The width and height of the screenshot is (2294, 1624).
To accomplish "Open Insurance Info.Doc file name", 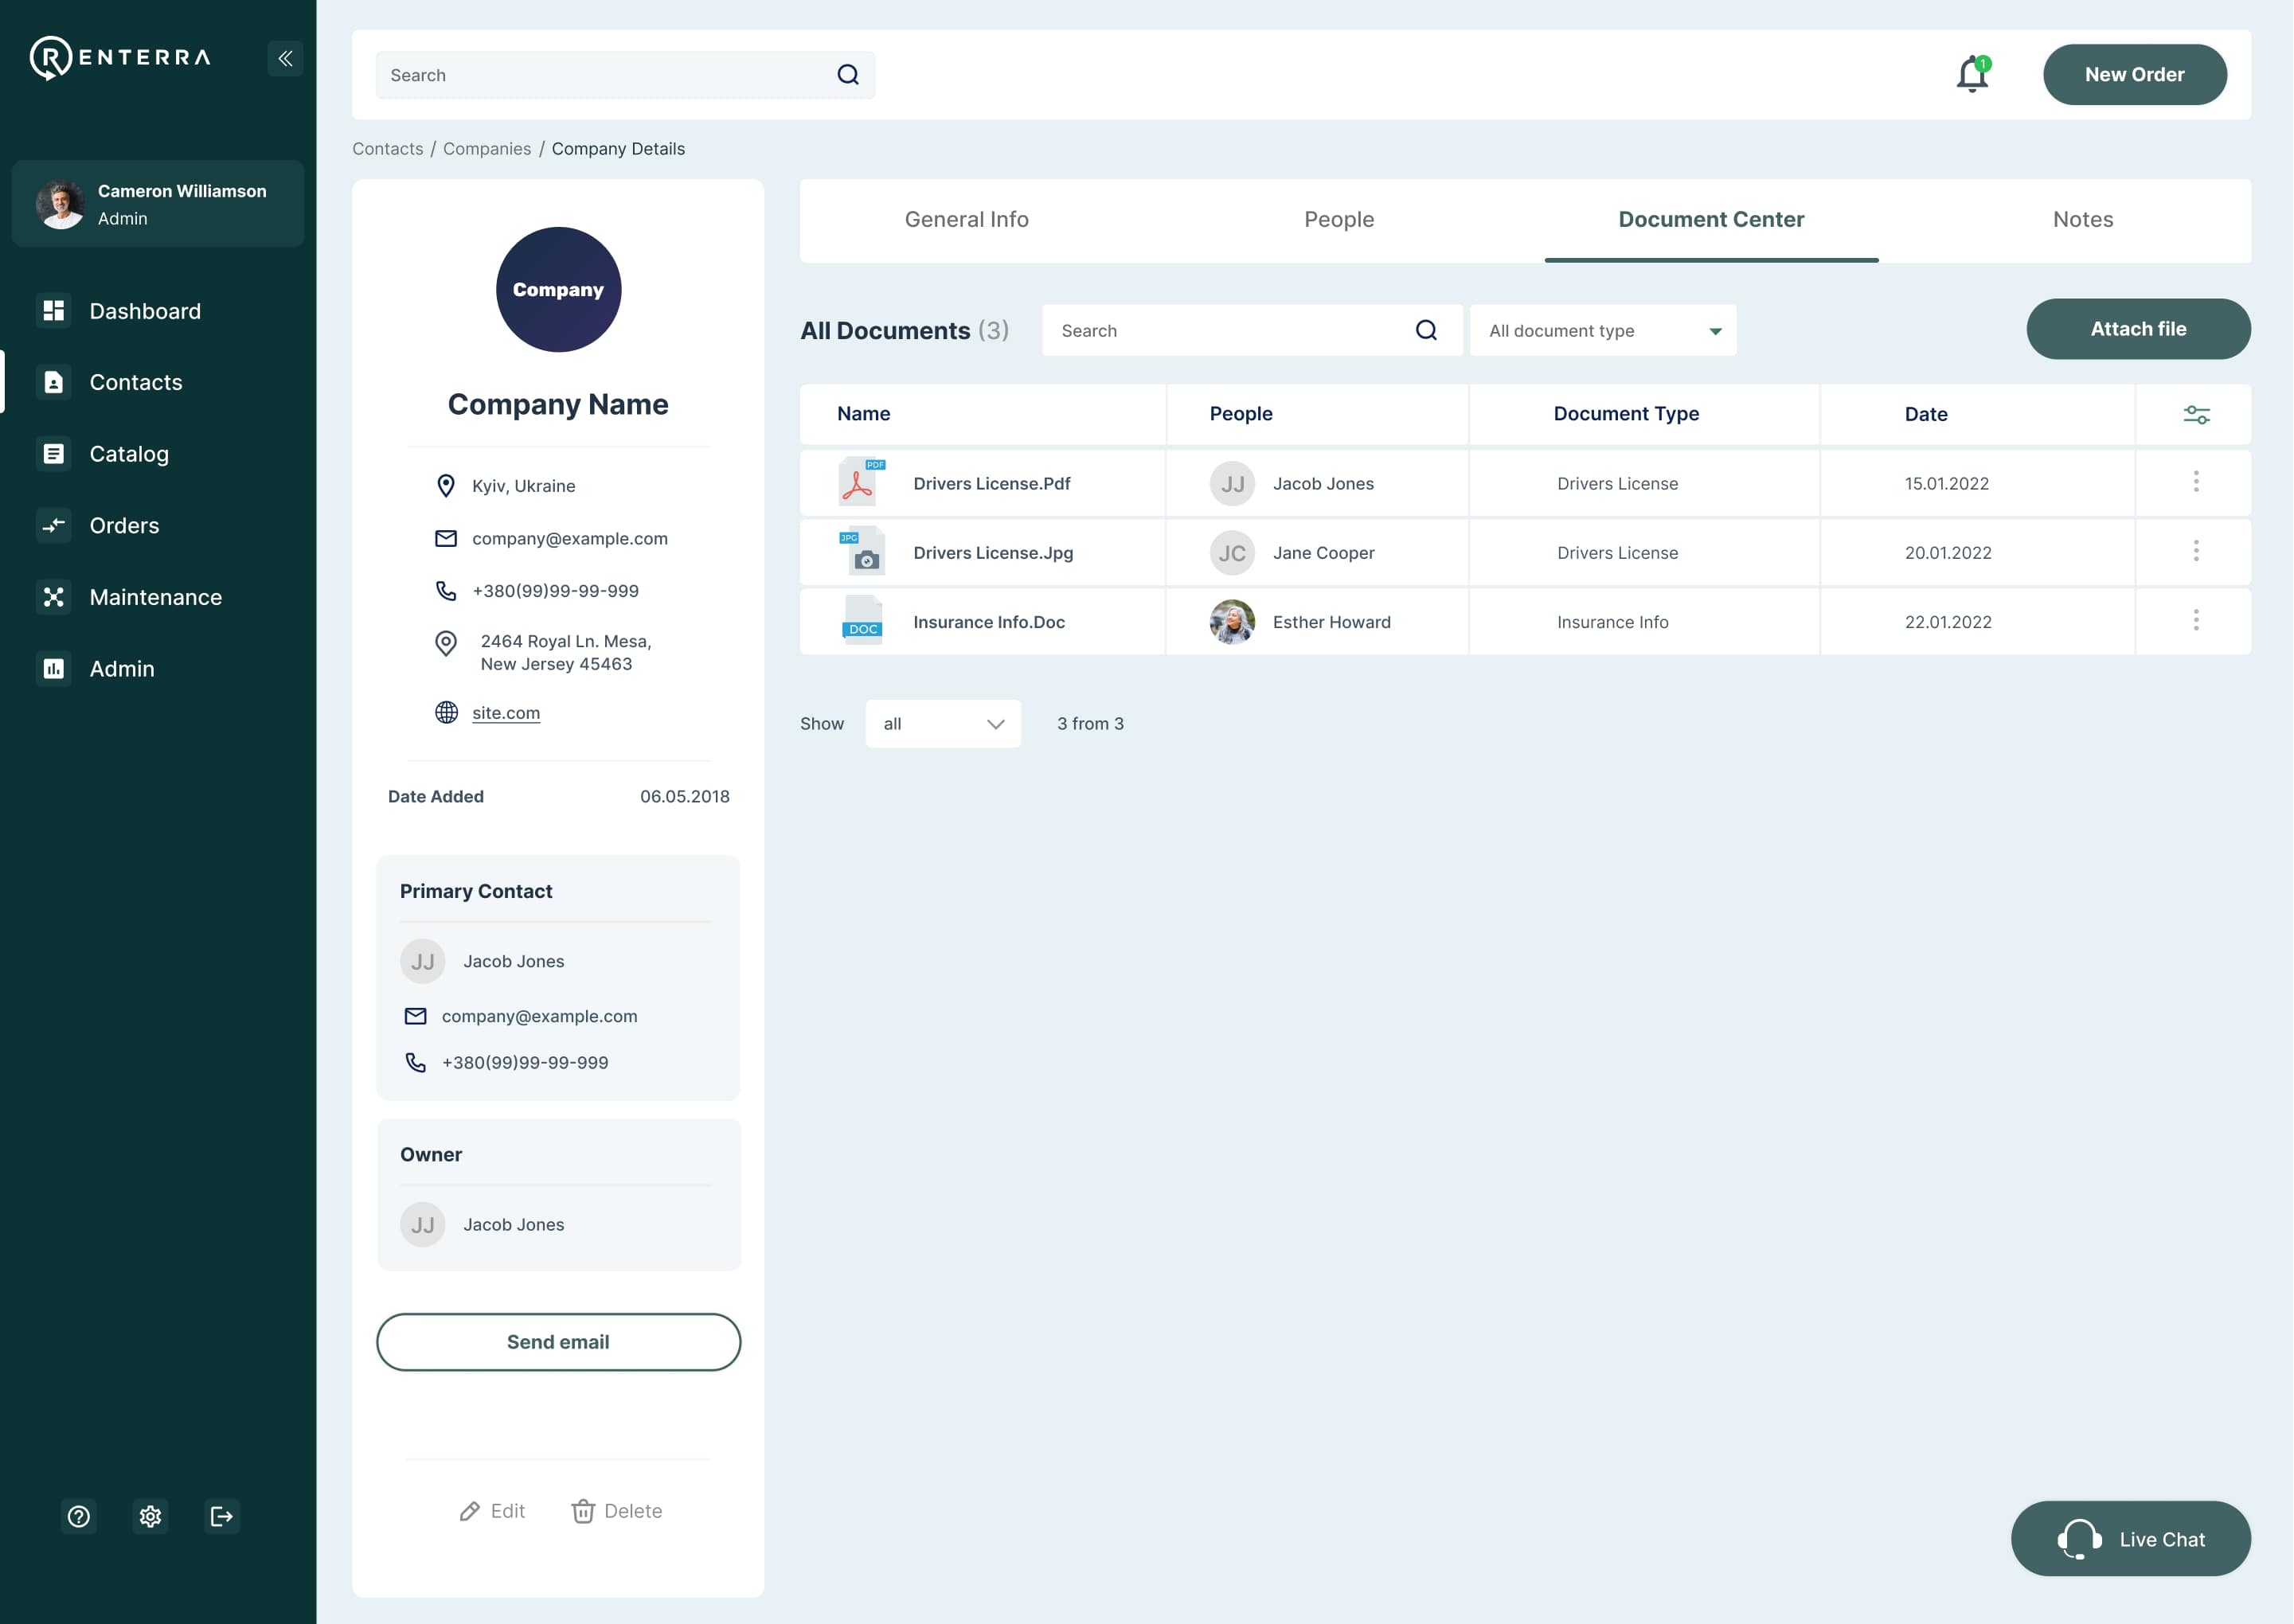I will (x=988, y=621).
